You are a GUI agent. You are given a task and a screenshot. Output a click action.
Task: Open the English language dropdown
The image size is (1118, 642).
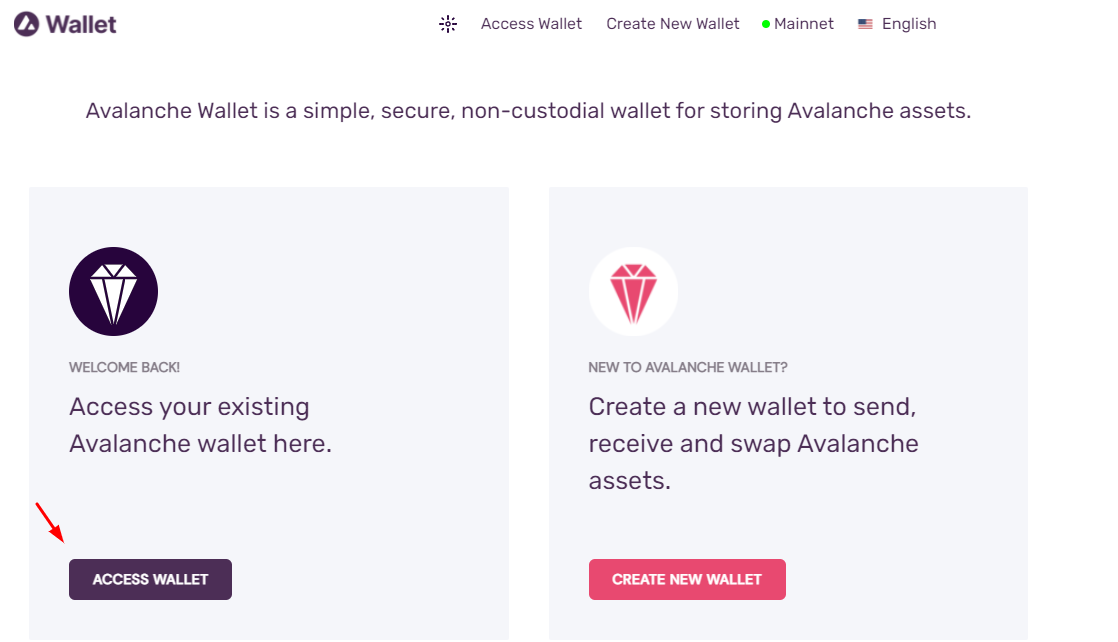909,24
